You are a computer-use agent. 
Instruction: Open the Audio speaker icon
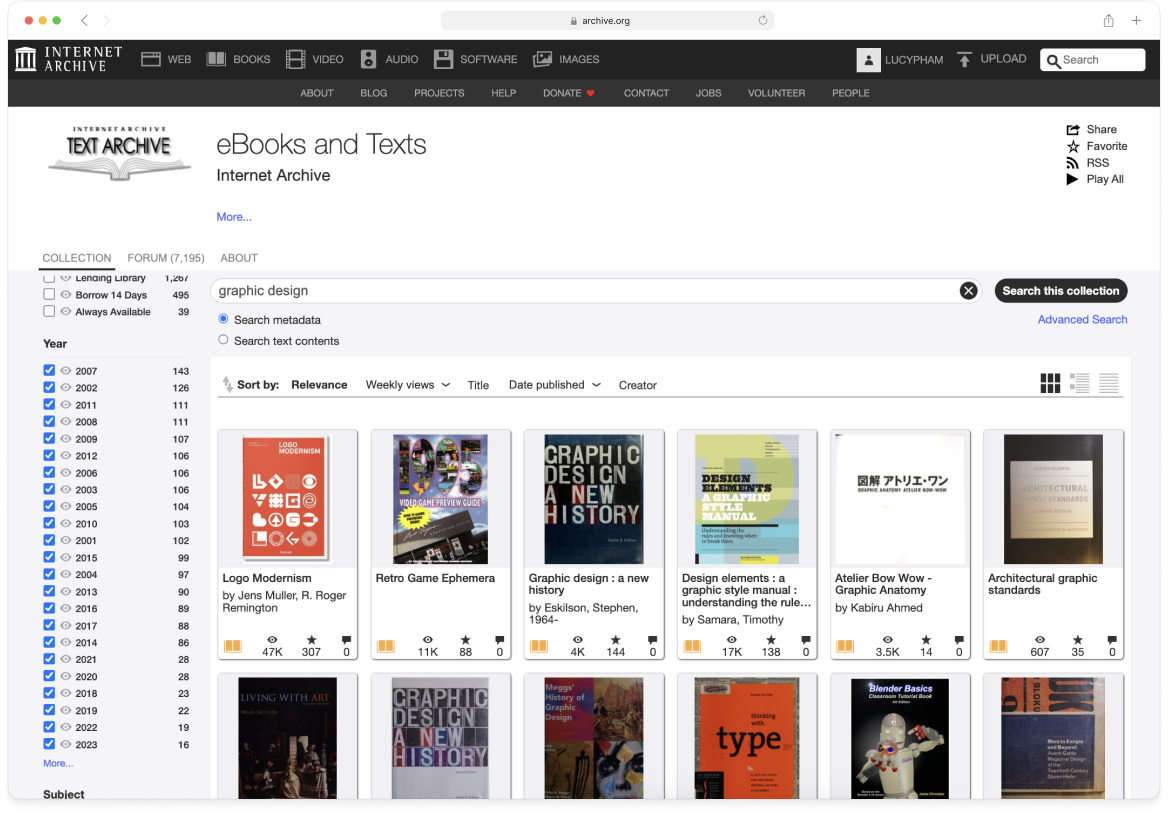point(369,59)
